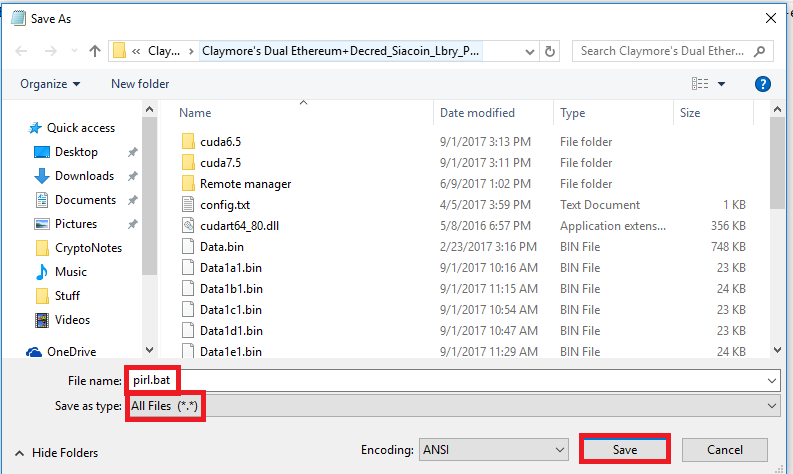Select the Data1c1.bin file
Screen dimensions: 793x474
pos(231,310)
